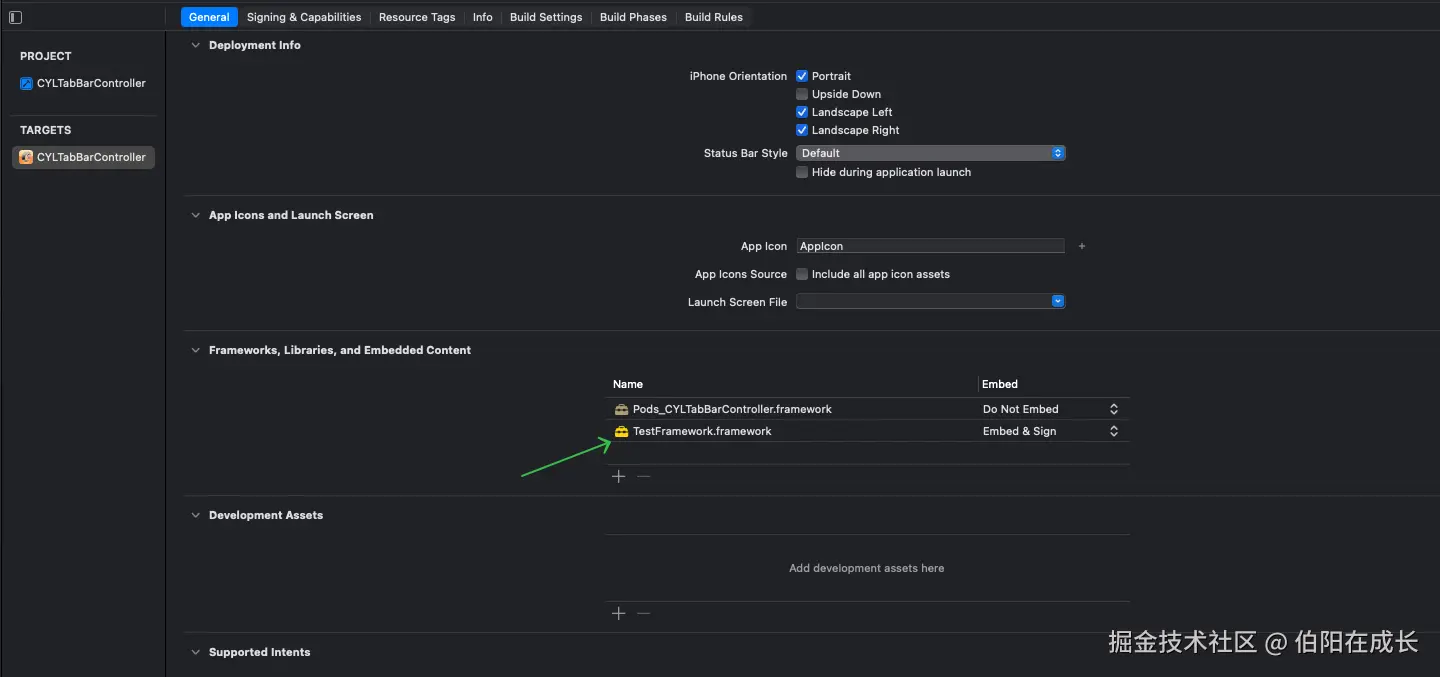
Task: Click the plus icon beside App Icon field
Action: point(1082,246)
